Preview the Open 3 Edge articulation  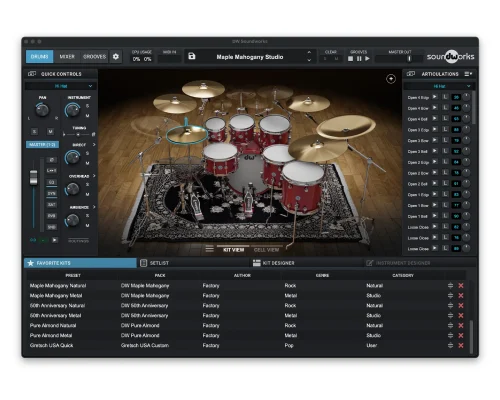point(435,129)
